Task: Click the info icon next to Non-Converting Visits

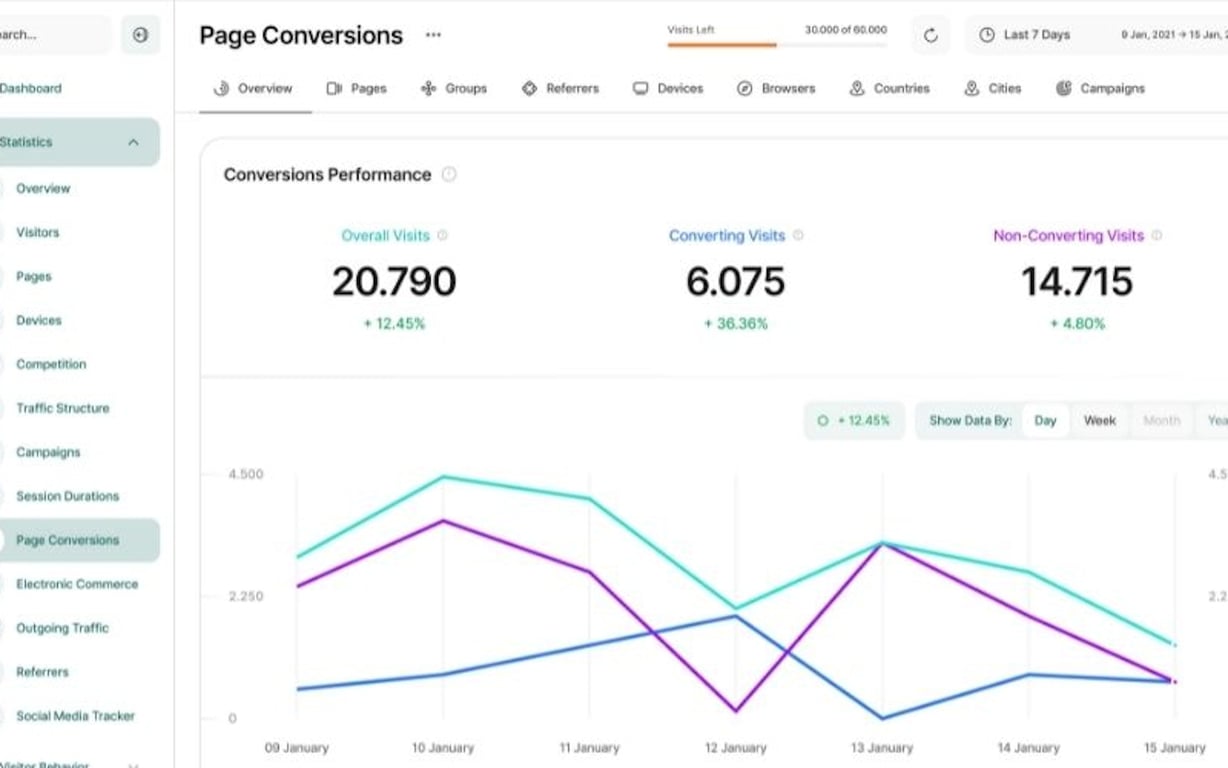Action: click(1156, 236)
